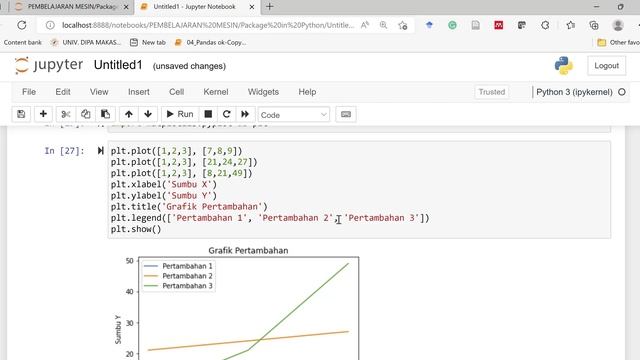Image resolution: width=640 pixels, height=360 pixels.
Task: Open the View menu
Action: click(x=99, y=92)
